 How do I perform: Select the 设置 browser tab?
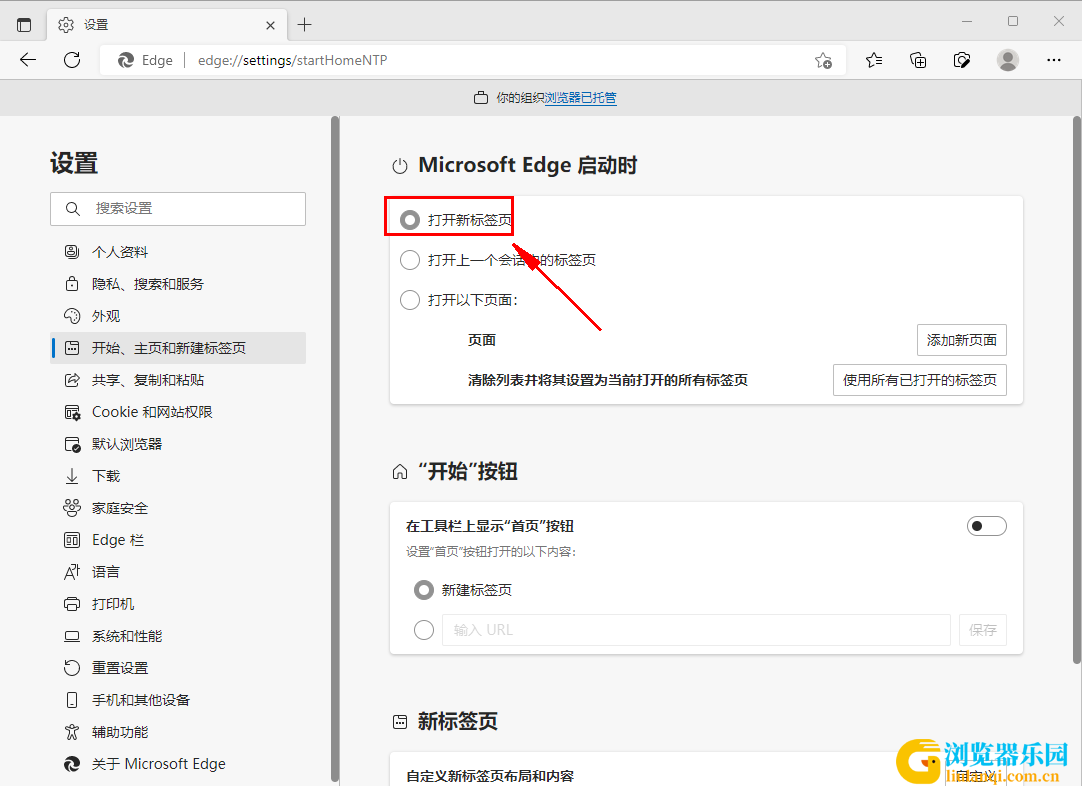167,25
